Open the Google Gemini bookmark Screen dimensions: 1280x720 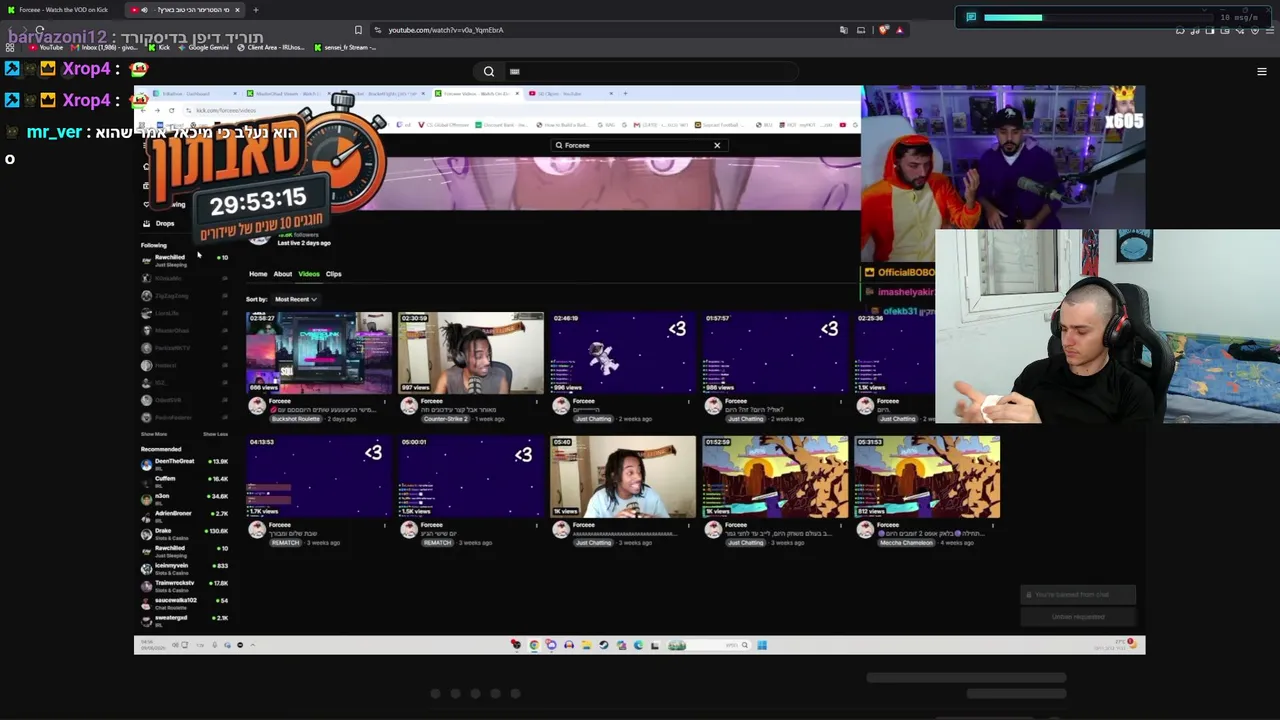point(204,47)
